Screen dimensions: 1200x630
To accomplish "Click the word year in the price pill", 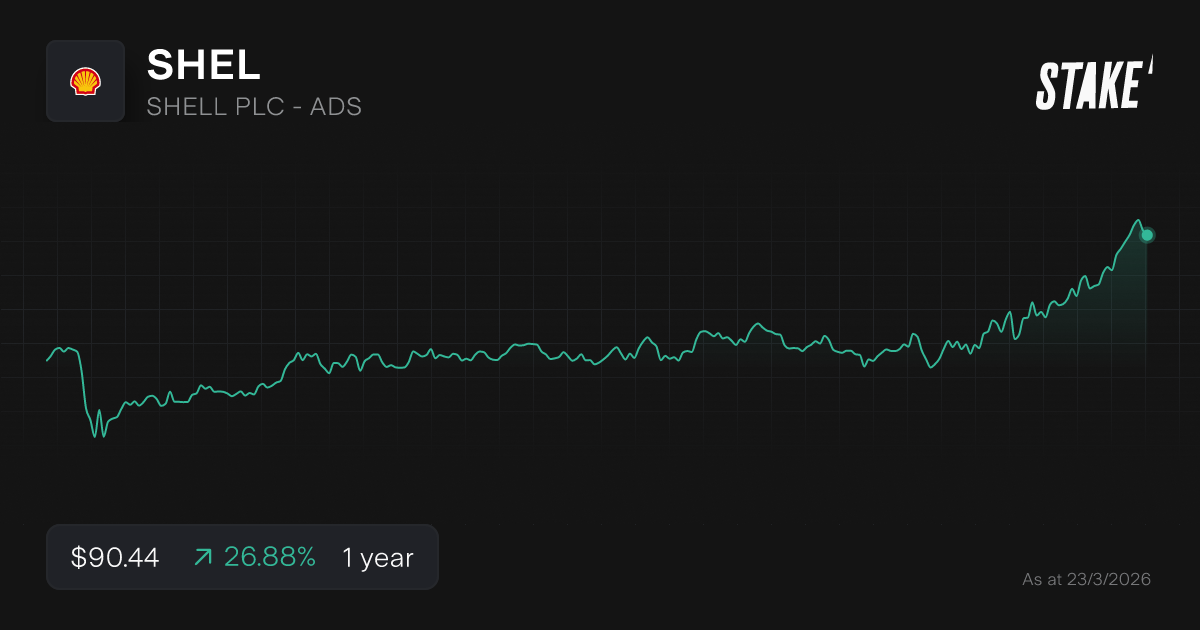I will (x=386, y=558).
